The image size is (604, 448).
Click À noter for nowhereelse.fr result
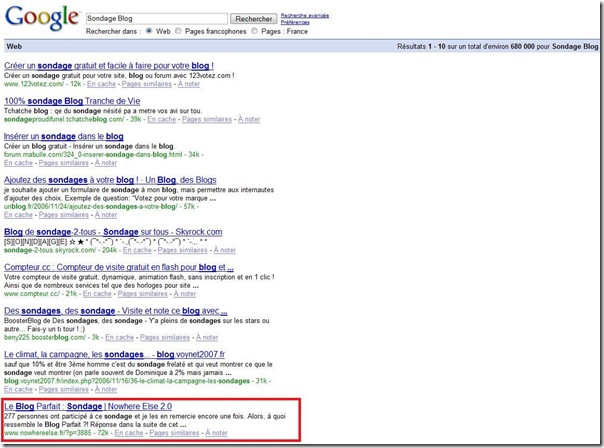[x=216, y=433]
